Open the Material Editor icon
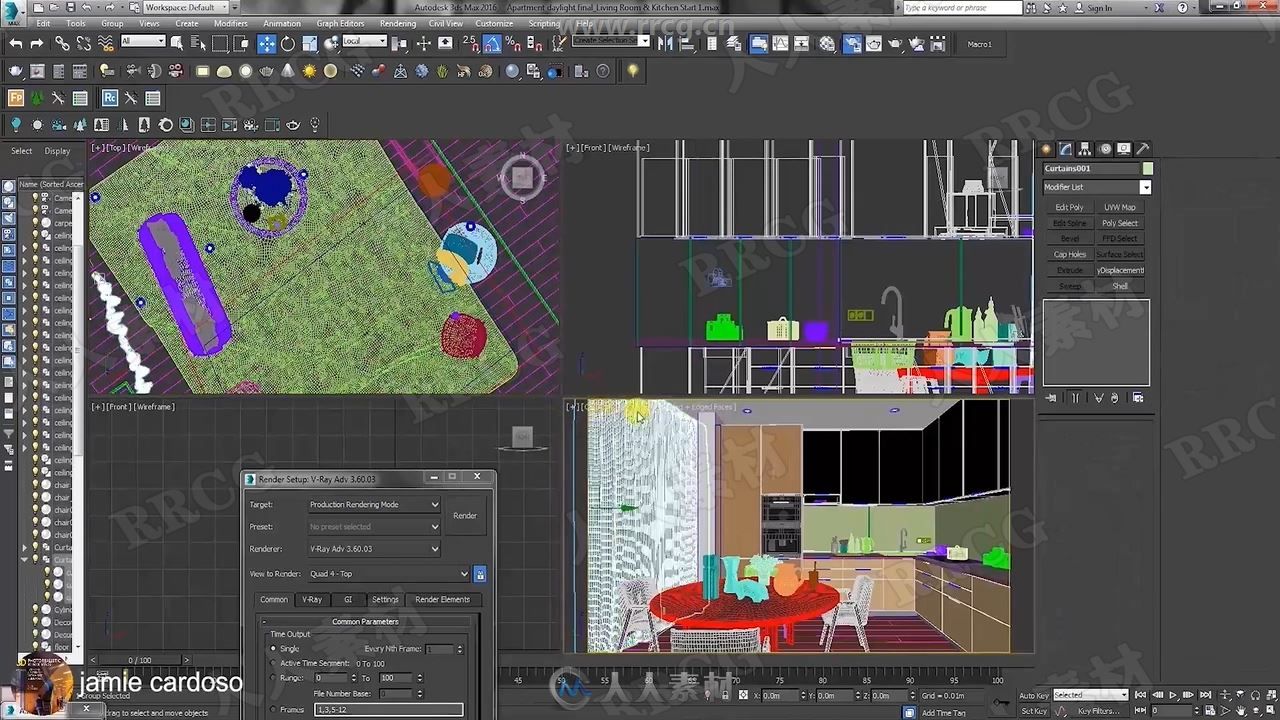Screen dimensions: 1280x720 [x=827, y=43]
